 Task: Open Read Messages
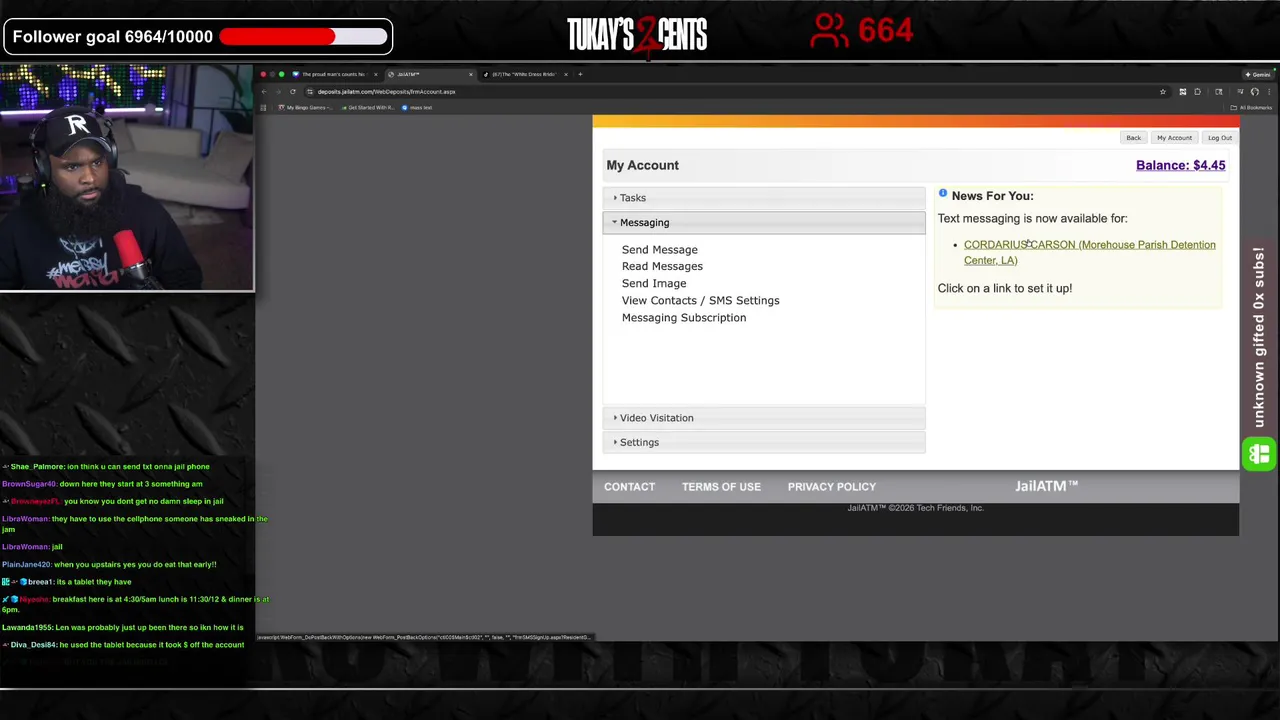tap(662, 266)
